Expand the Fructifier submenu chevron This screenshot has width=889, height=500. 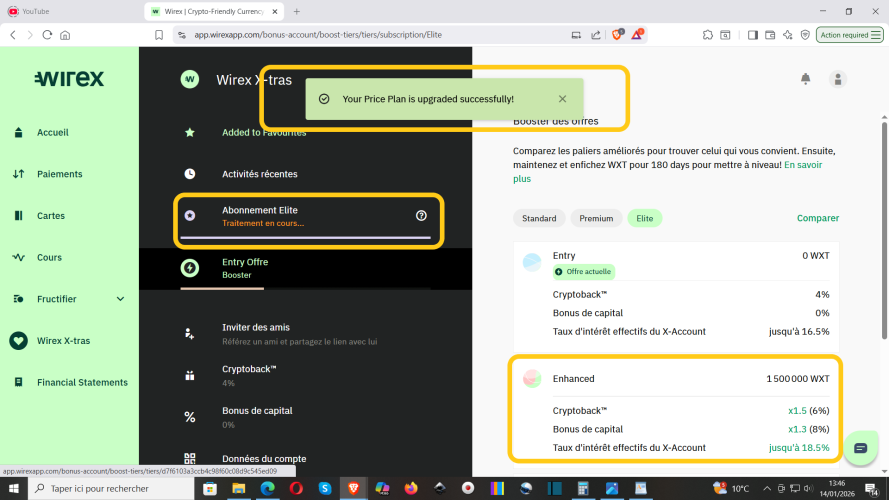click(x=120, y=299)
